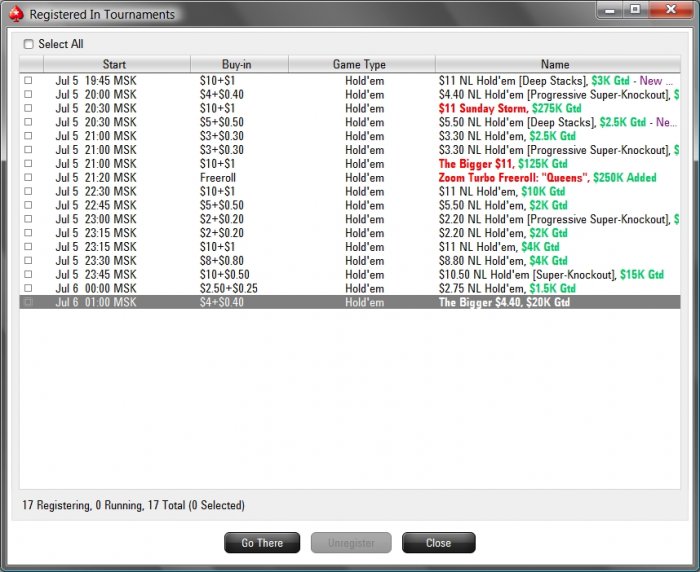Check the box for Jul 5 22:30 tournament

click(x=28, y=191)
